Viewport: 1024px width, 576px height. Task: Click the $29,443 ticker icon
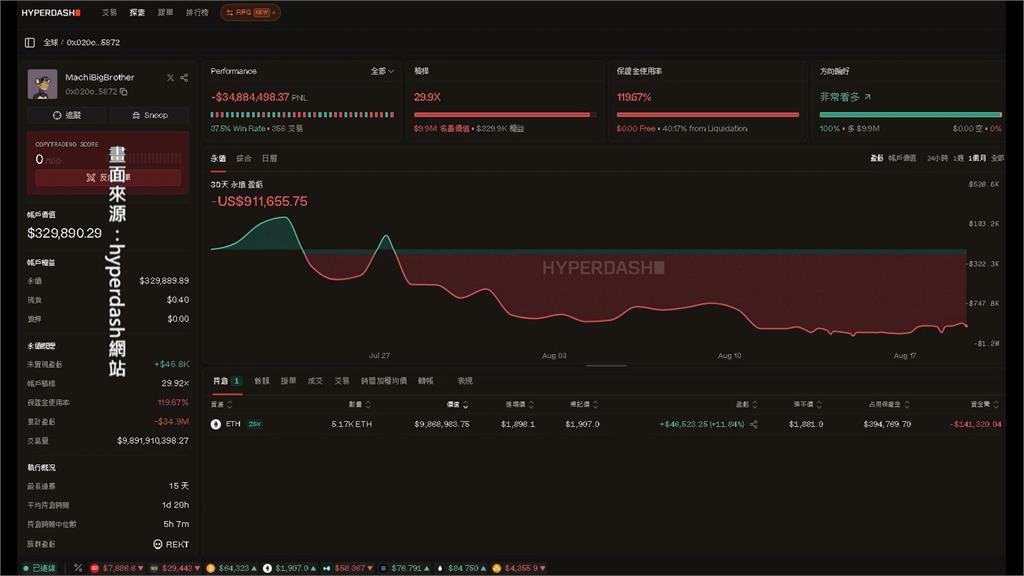154,568
